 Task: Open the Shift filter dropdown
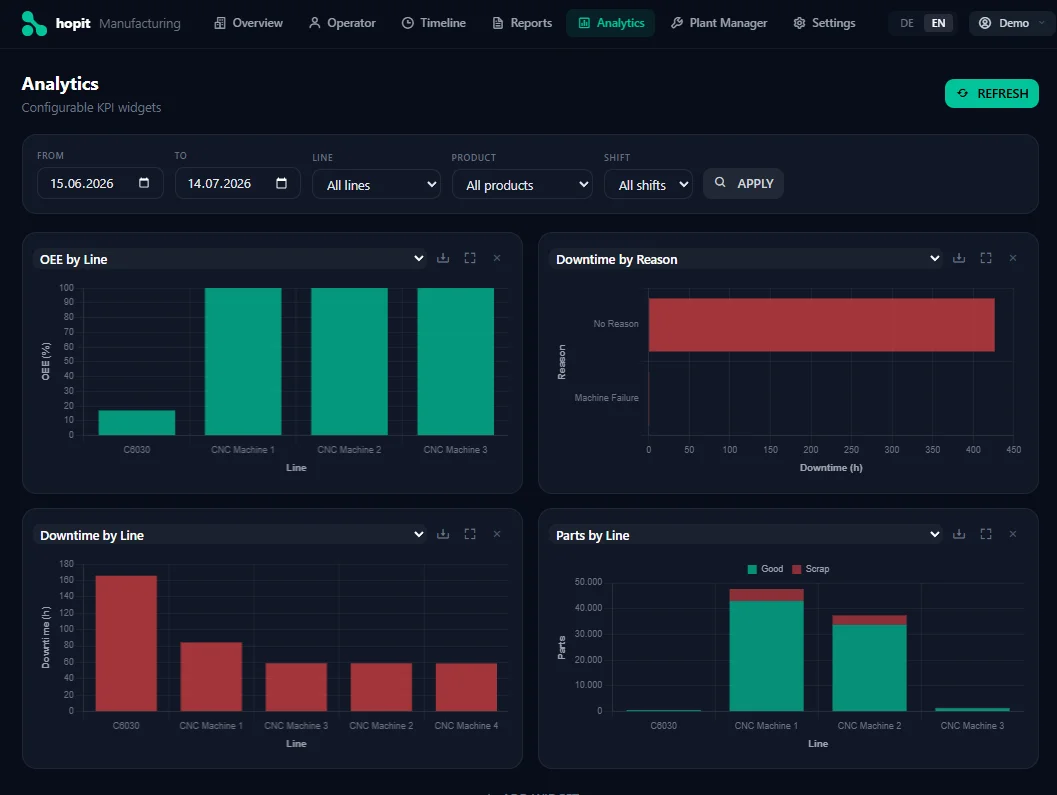click(648, 185)
